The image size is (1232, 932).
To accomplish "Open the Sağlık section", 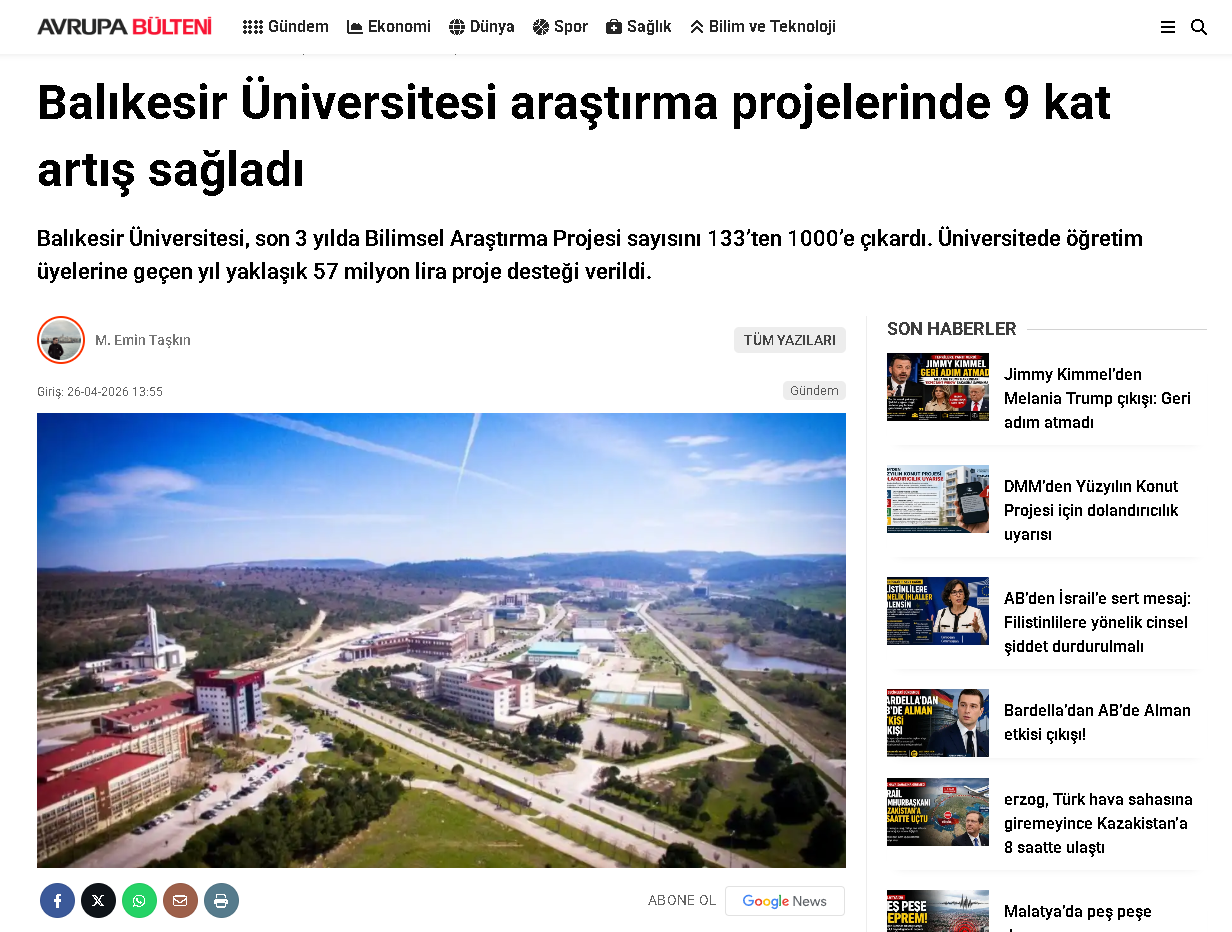I will pos(639,27).
